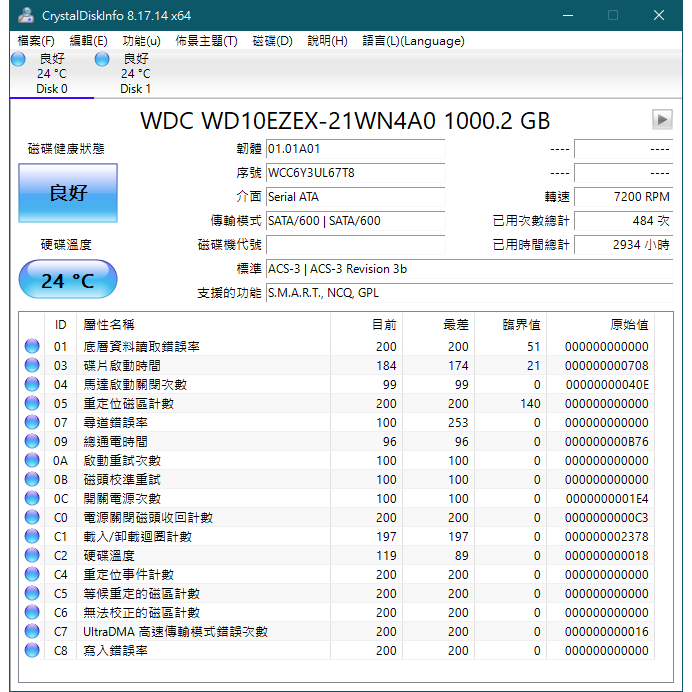
Task: Click raw value 0000000001E4
Action: click(607, 499)
